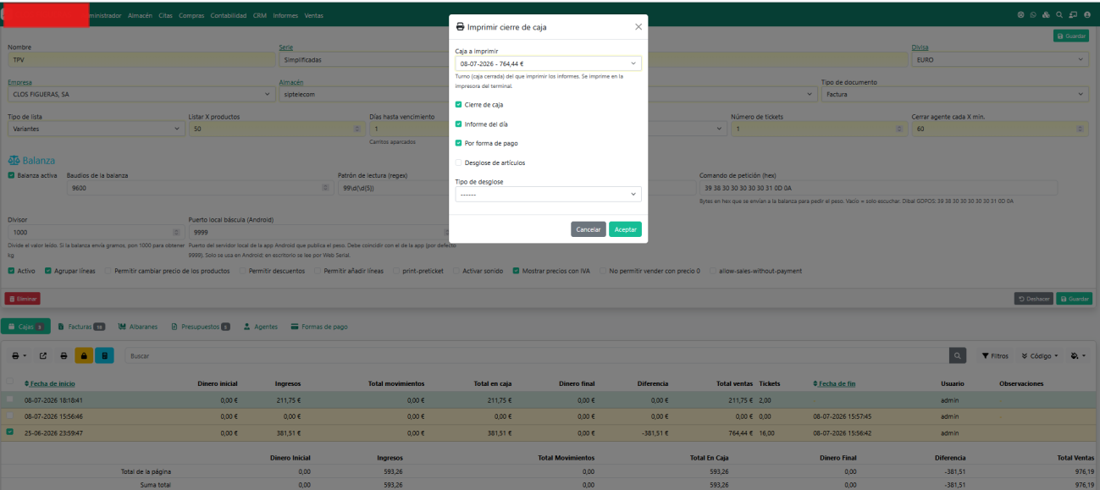Open the Filtros button

[x=995, y=356]
